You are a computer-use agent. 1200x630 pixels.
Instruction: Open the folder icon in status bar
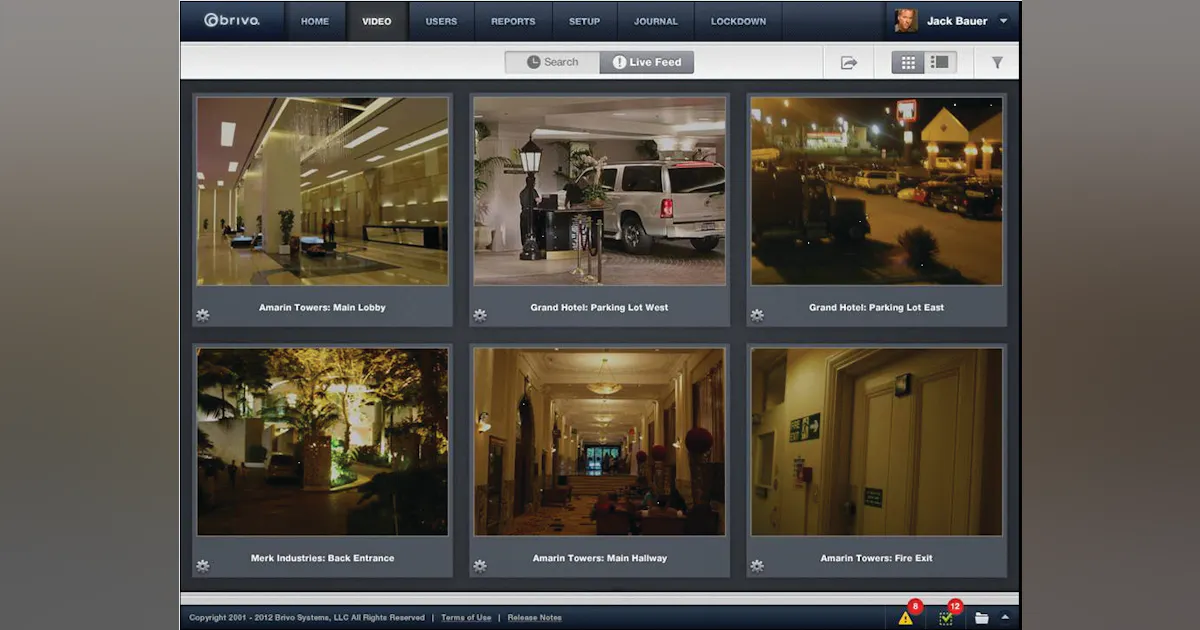[982, 618]
